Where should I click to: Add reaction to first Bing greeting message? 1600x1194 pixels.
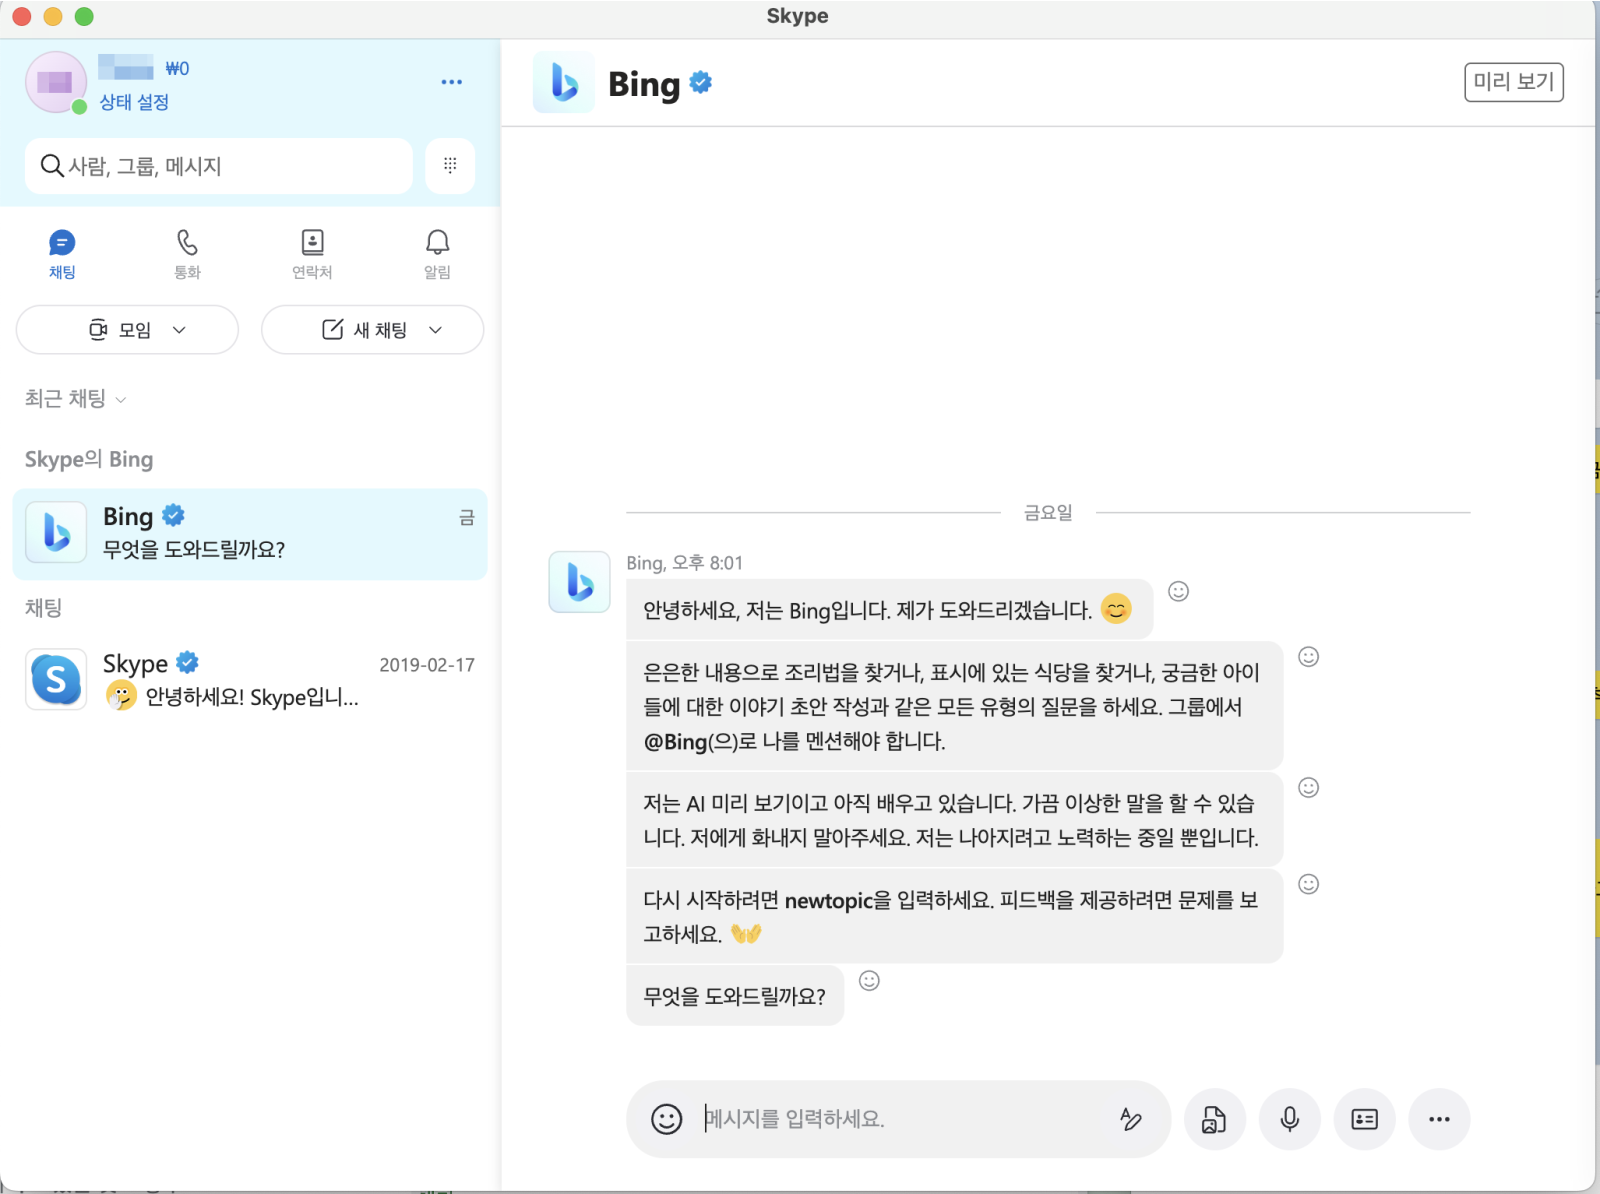1179,592
